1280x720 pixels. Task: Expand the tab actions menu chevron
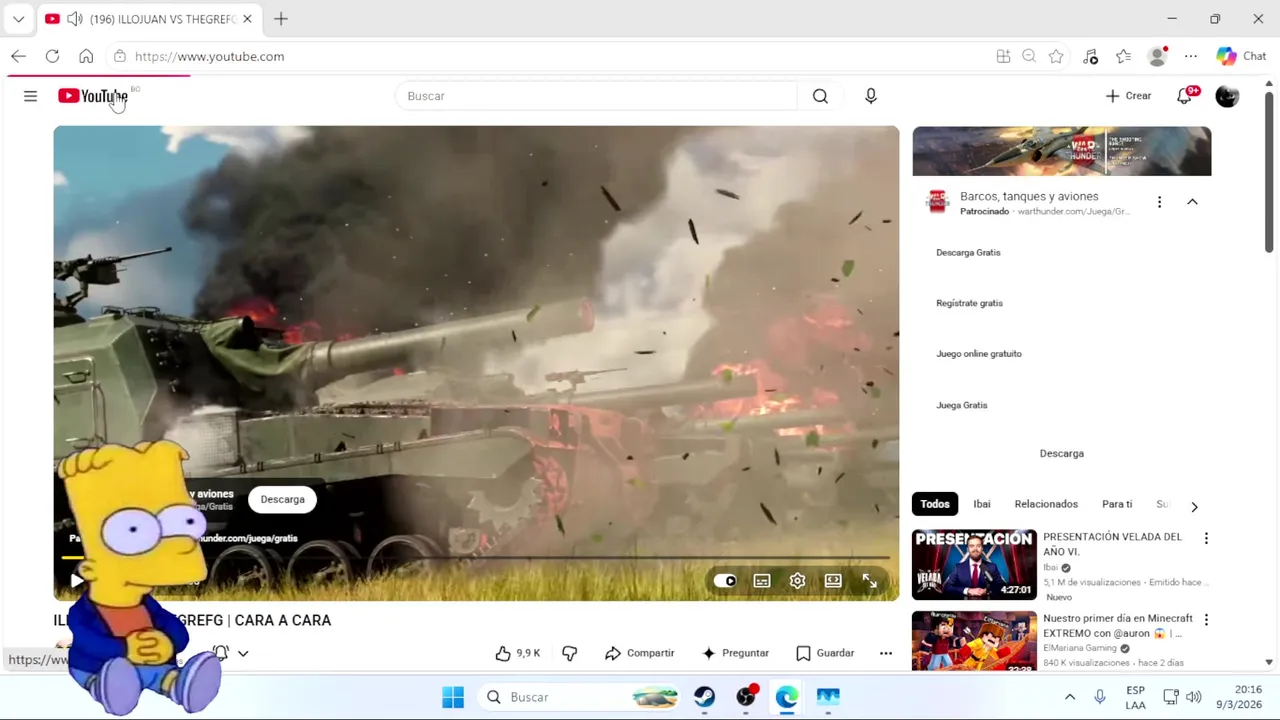pos(18,19)
